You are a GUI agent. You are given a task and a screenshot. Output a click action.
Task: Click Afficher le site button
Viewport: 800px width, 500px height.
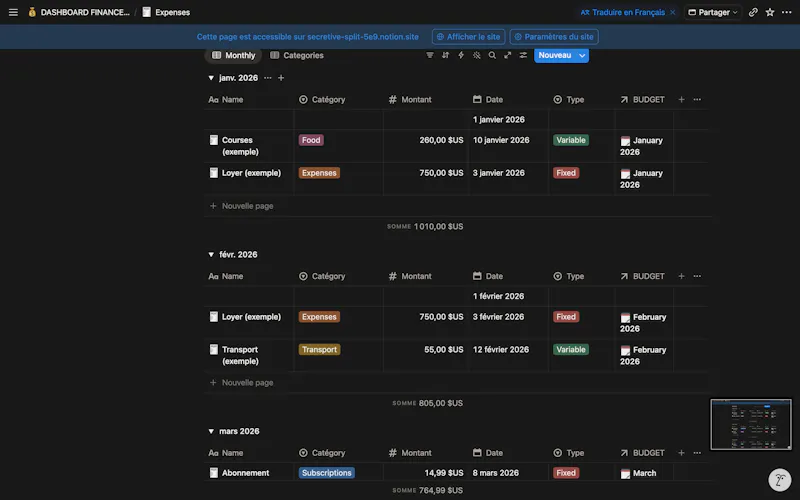tap(468, 37)
